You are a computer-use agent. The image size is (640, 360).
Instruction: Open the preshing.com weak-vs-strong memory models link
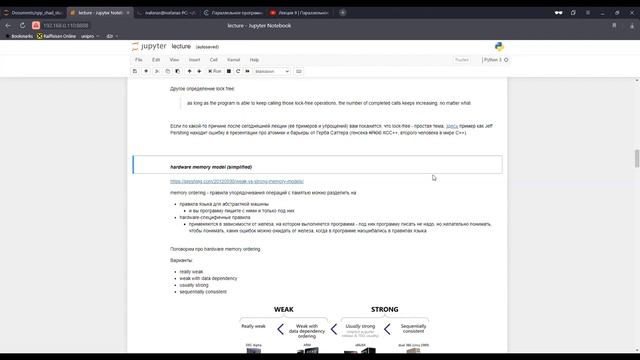(237, 181)
